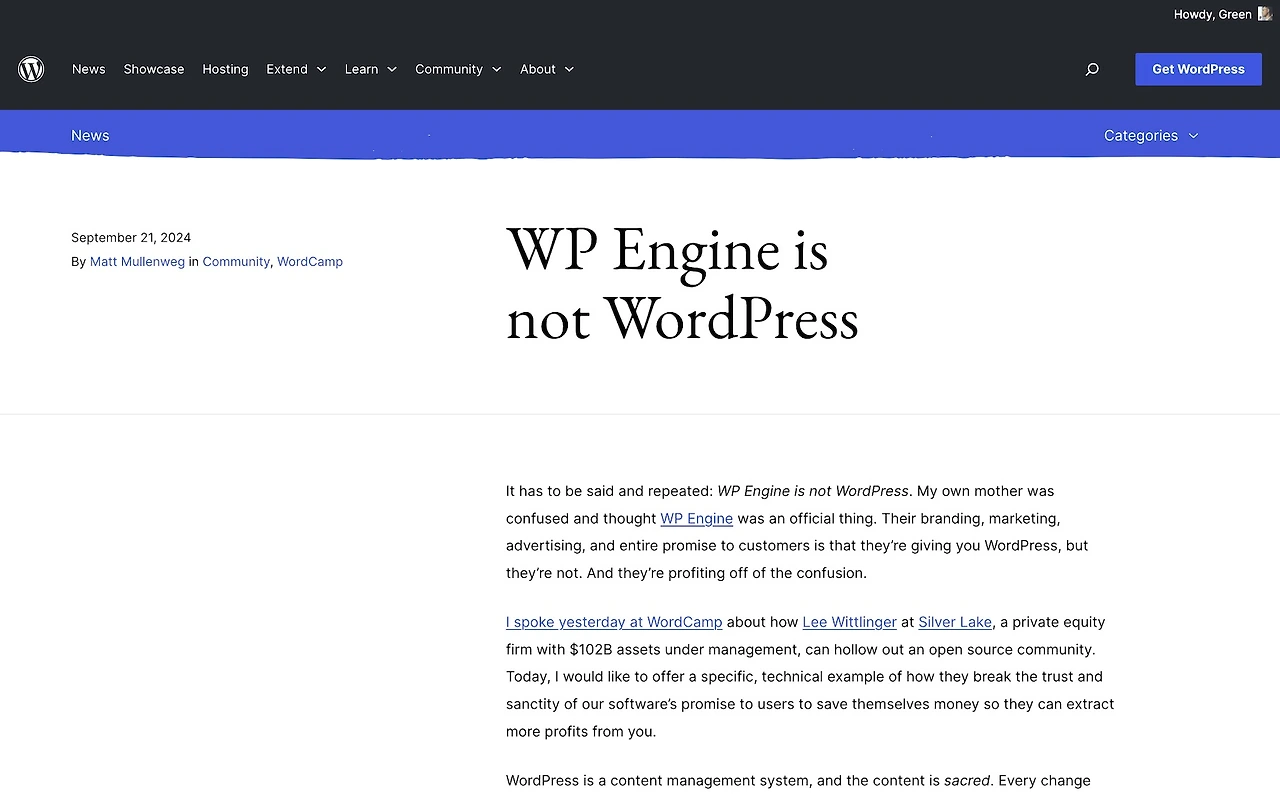
Task: Expand the Learn menu chevron
Action: click(392, 69)
